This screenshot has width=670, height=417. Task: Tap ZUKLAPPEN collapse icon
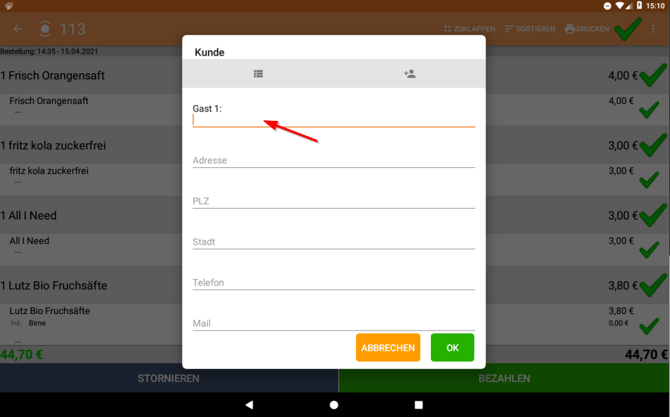pyautogui.click(x=447, y=29)
